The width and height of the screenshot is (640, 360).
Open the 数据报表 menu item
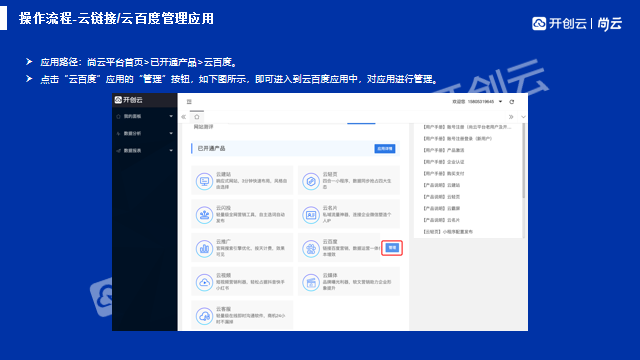point(144,151)
